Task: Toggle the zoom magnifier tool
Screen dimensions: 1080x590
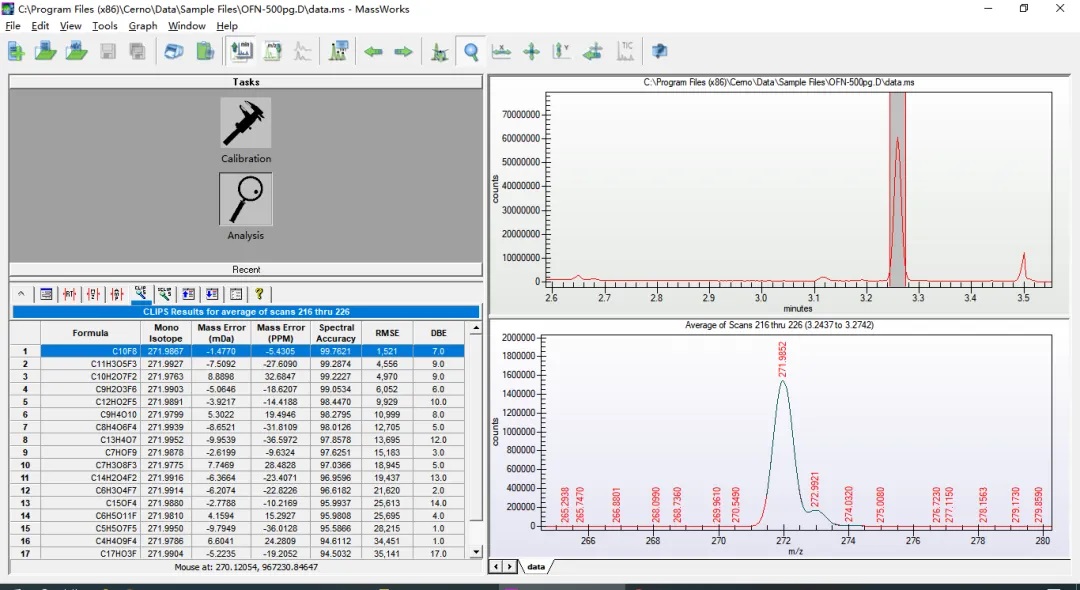Action: pos(470,51)
